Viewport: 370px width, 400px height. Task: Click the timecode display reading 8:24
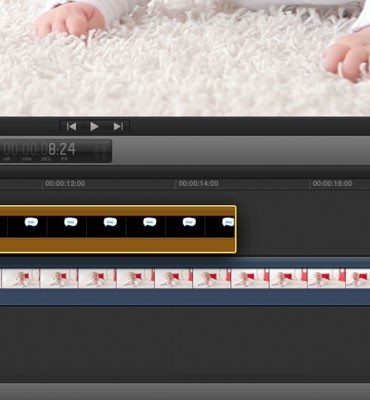point(55,151)
